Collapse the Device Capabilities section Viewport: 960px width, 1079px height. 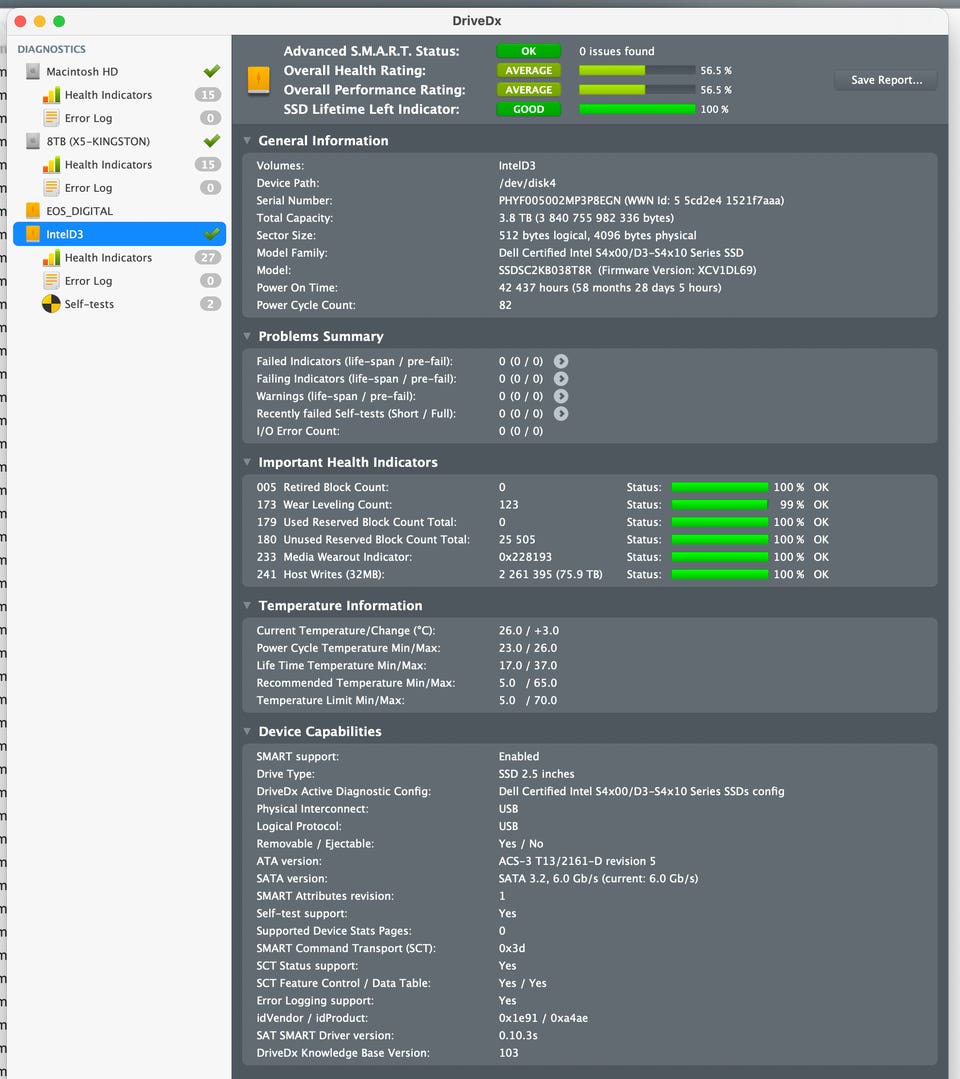tap(247, 731)
